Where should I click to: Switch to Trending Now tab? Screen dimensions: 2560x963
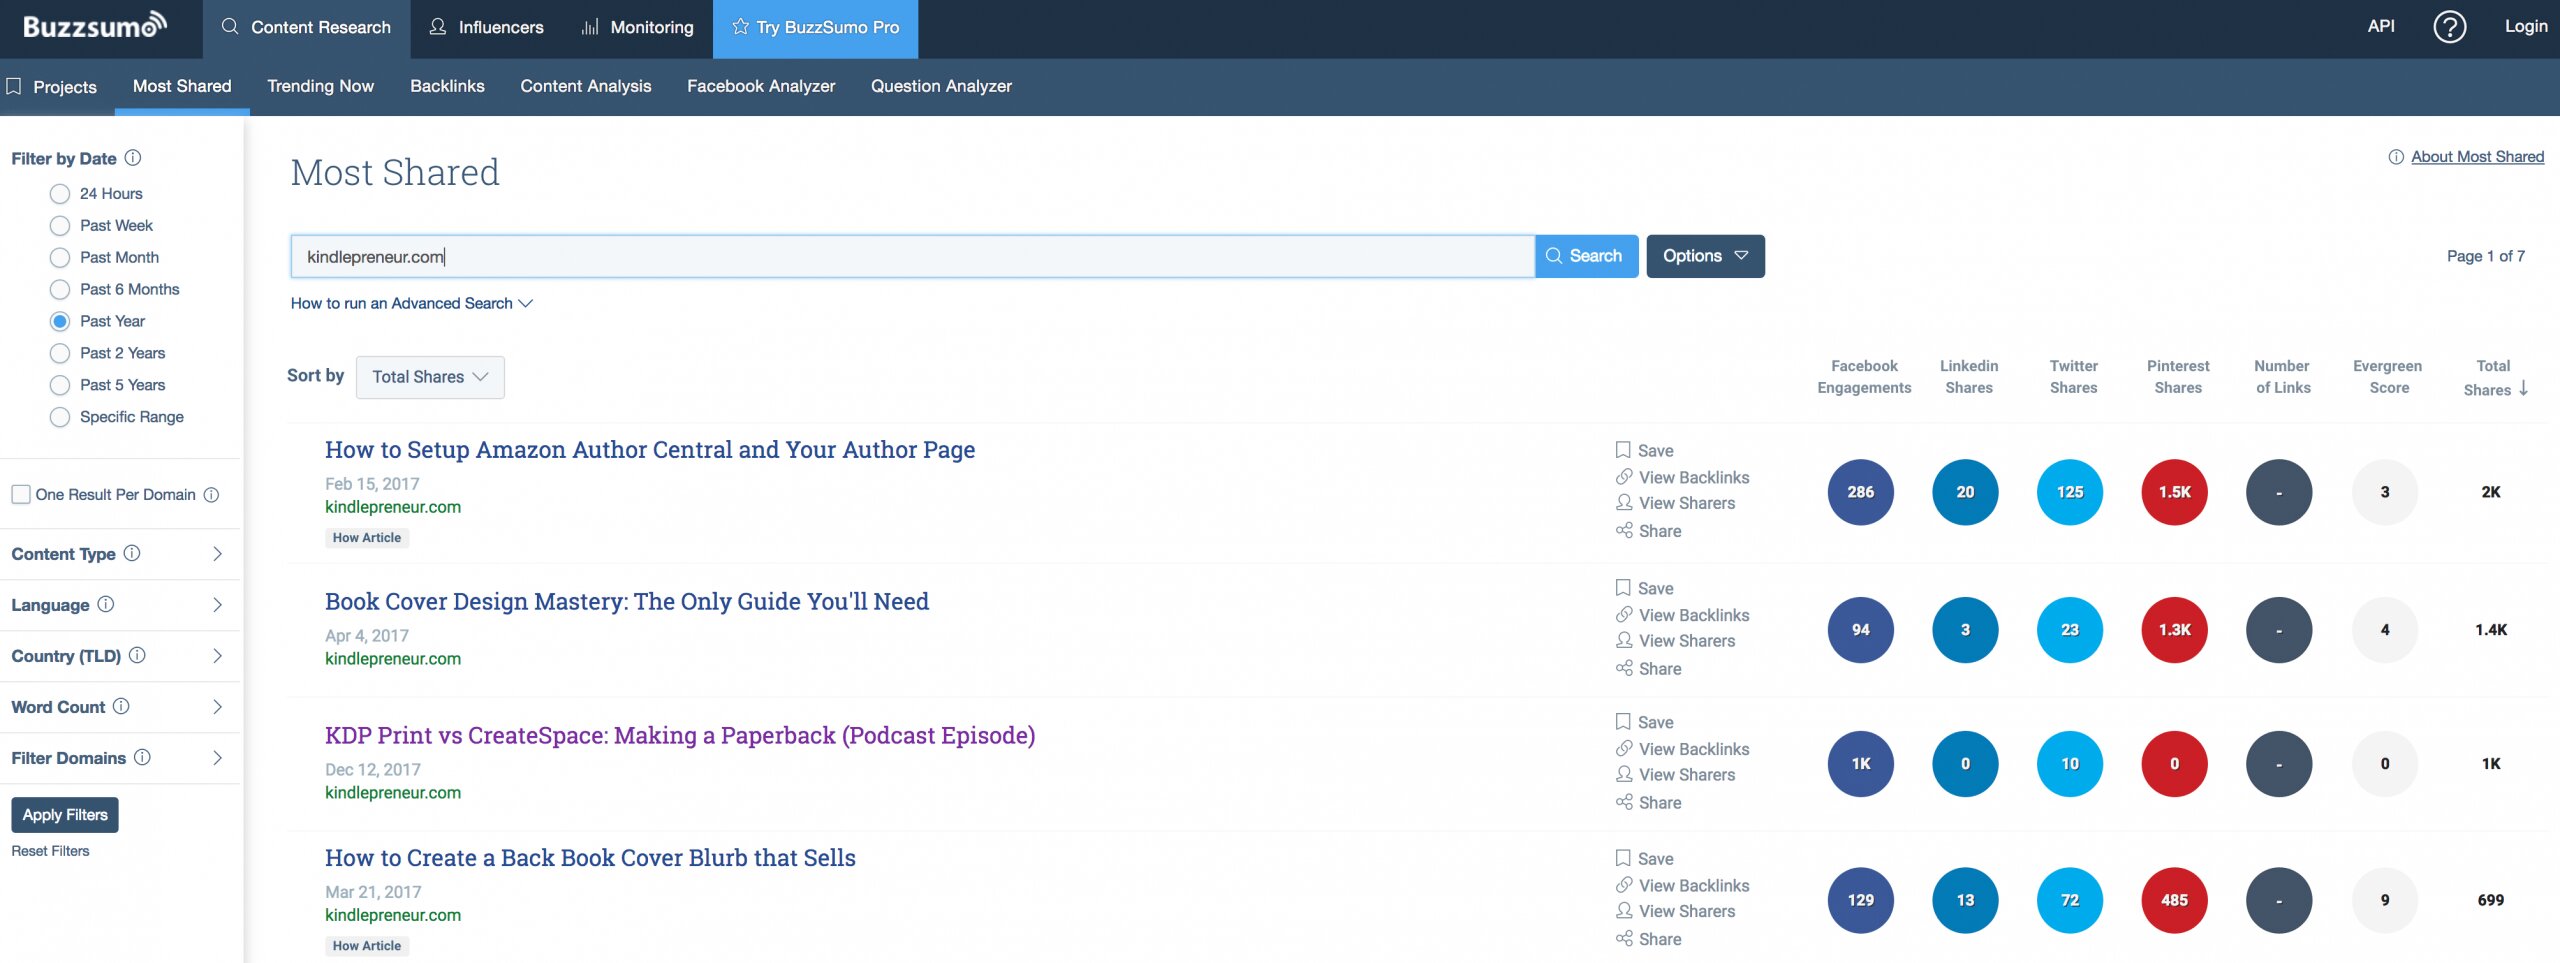pos(320,86)
